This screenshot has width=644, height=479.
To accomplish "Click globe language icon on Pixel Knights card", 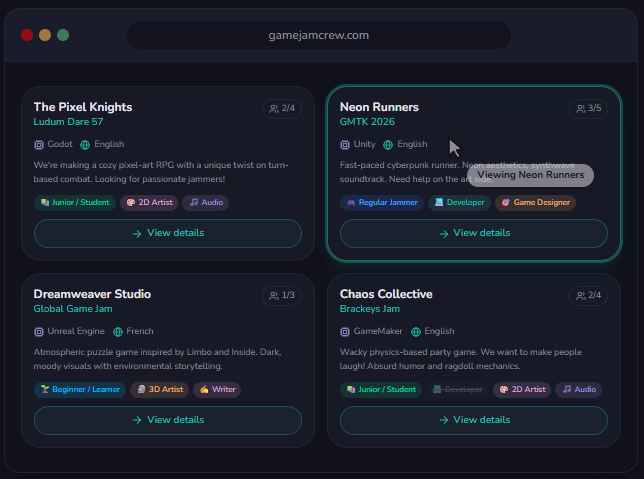I will (x=85, y=144).
